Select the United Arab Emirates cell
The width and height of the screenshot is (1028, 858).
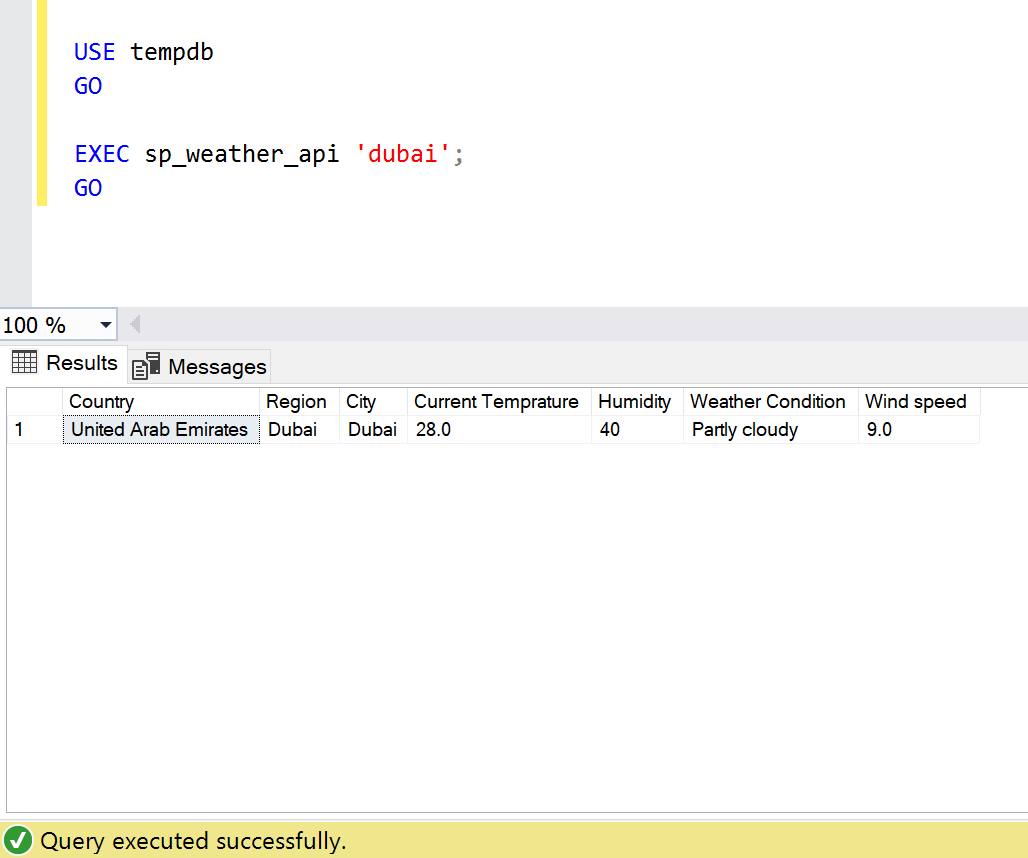(x=160, y=430)
